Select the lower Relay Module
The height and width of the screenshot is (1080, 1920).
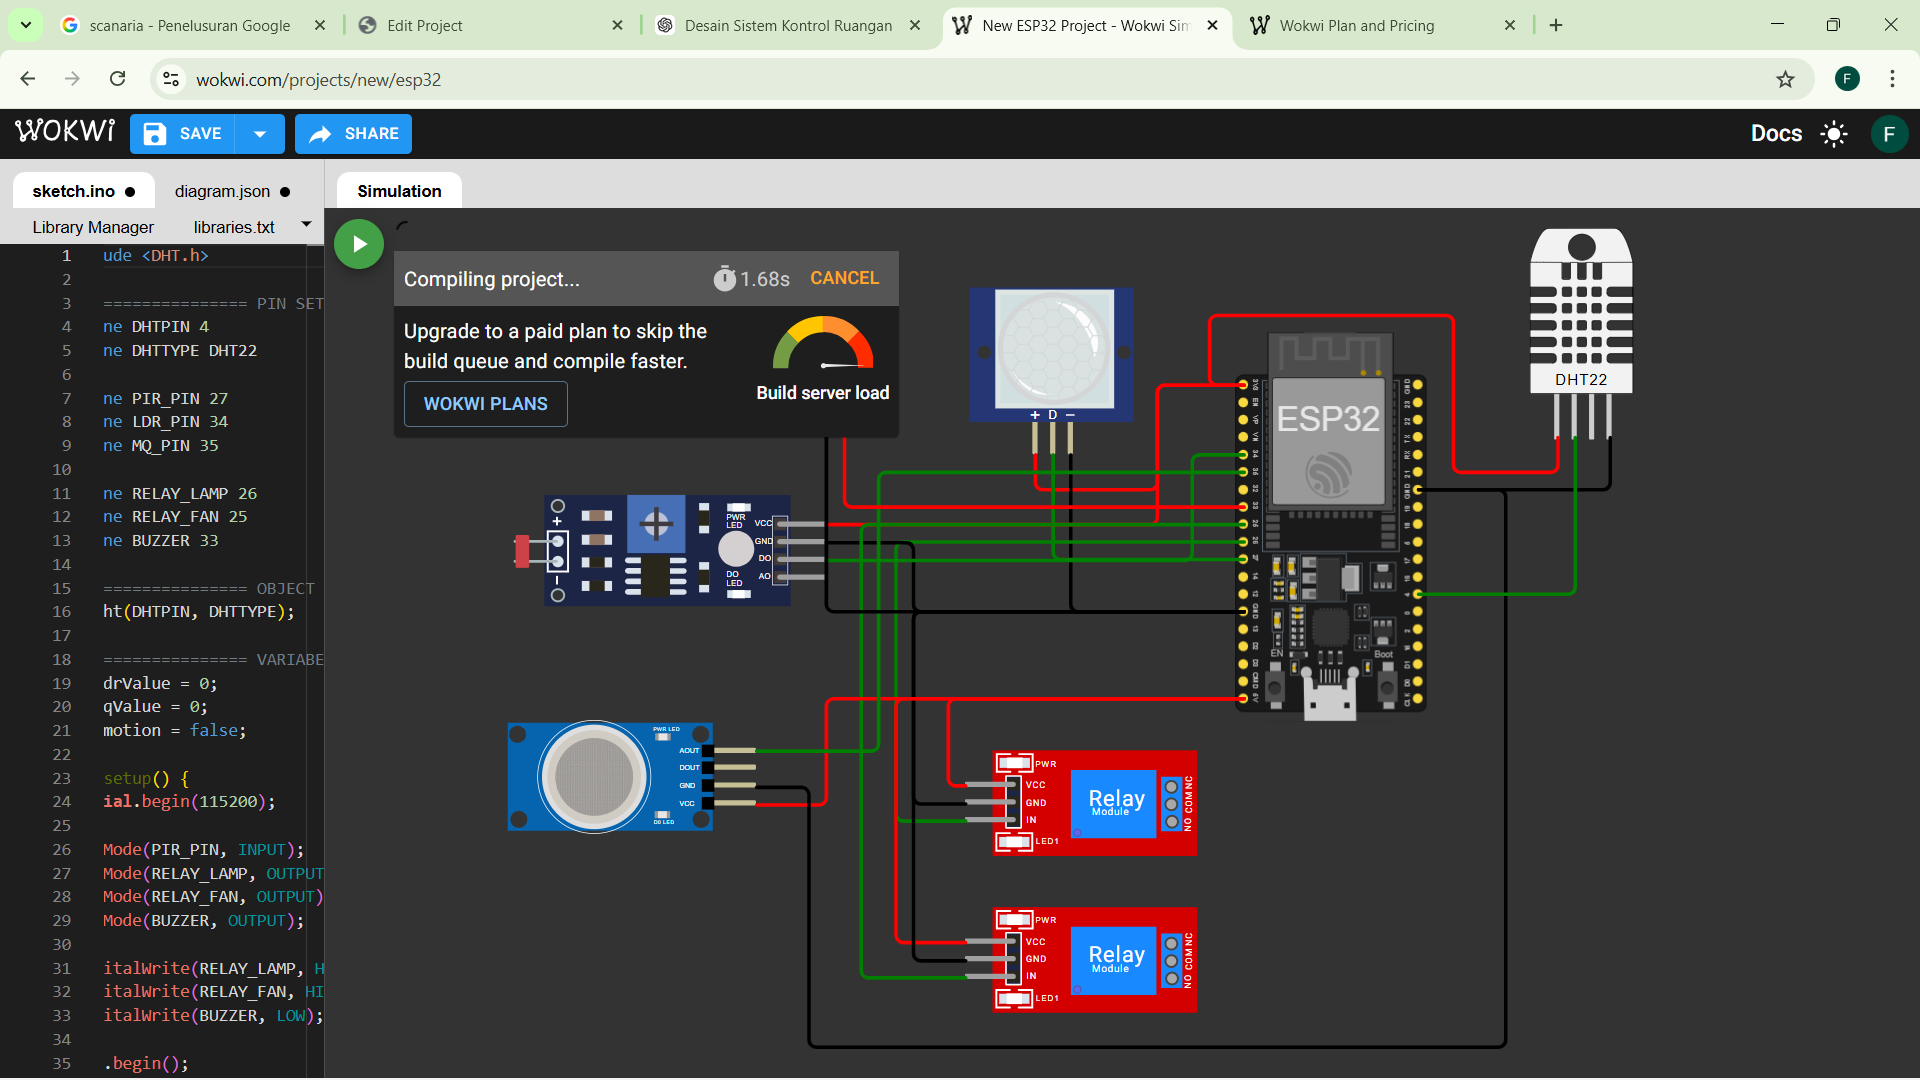coord(1095,959)
